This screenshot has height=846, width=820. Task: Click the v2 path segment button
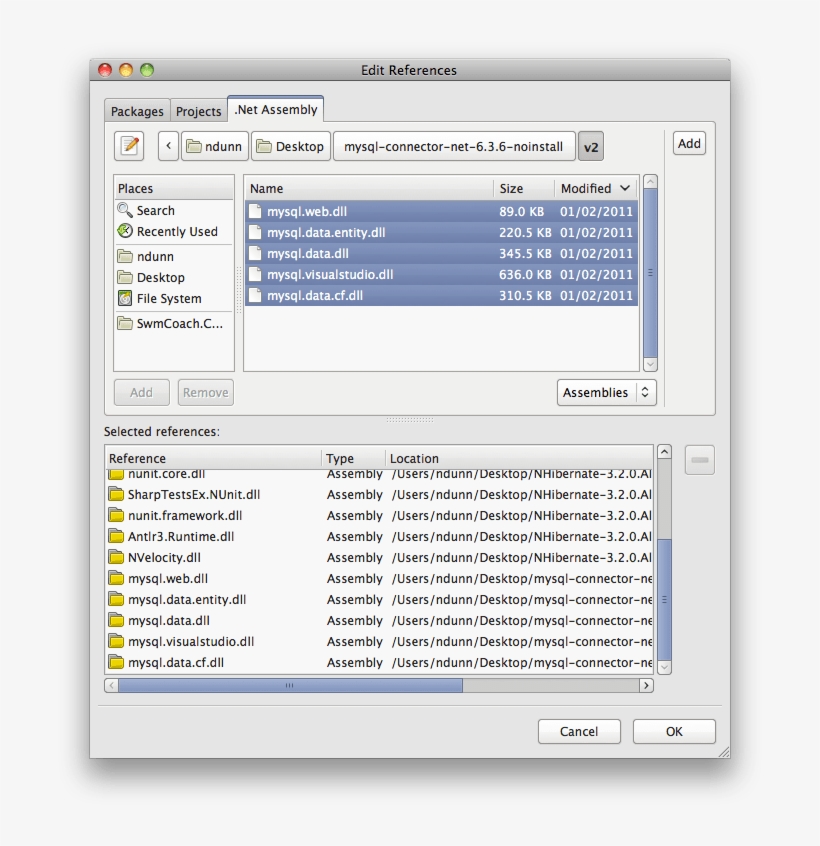pyautogui.click(x=591, y=147)
